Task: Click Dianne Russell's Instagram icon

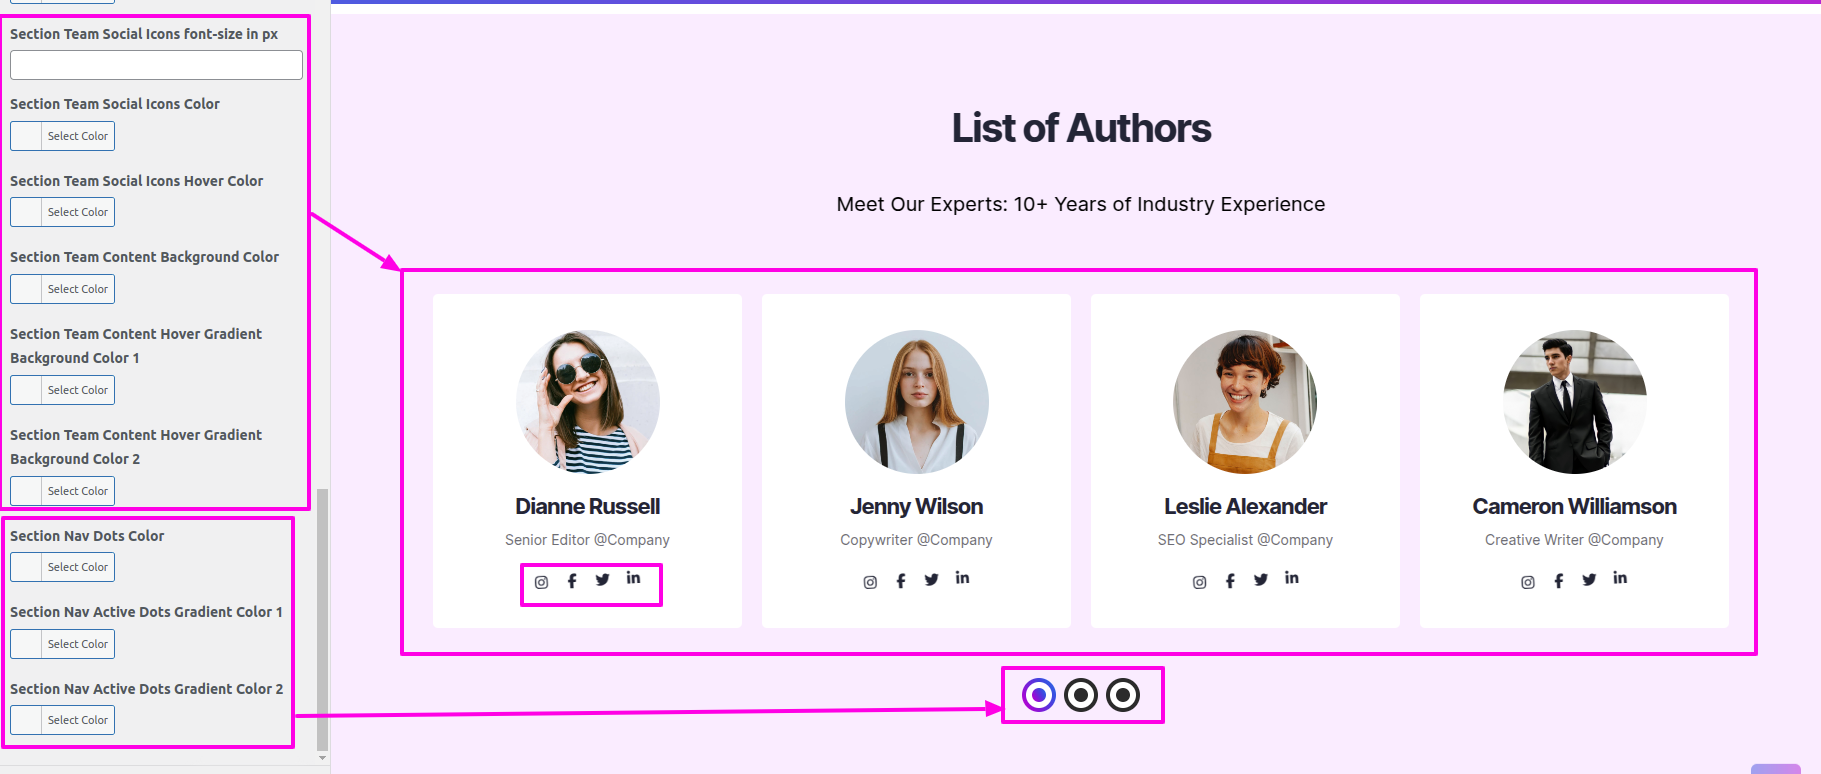Action: click(541, 582)
